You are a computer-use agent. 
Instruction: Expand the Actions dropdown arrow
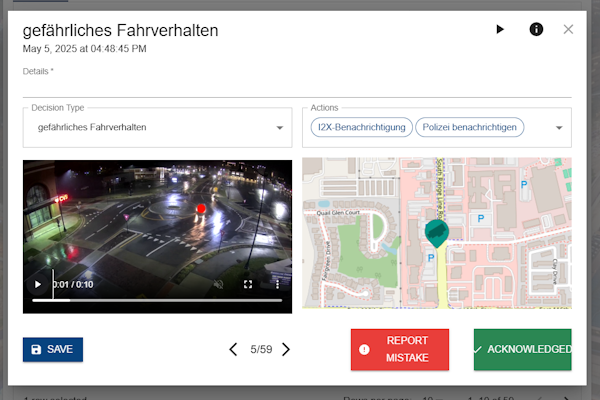(559, 128)
